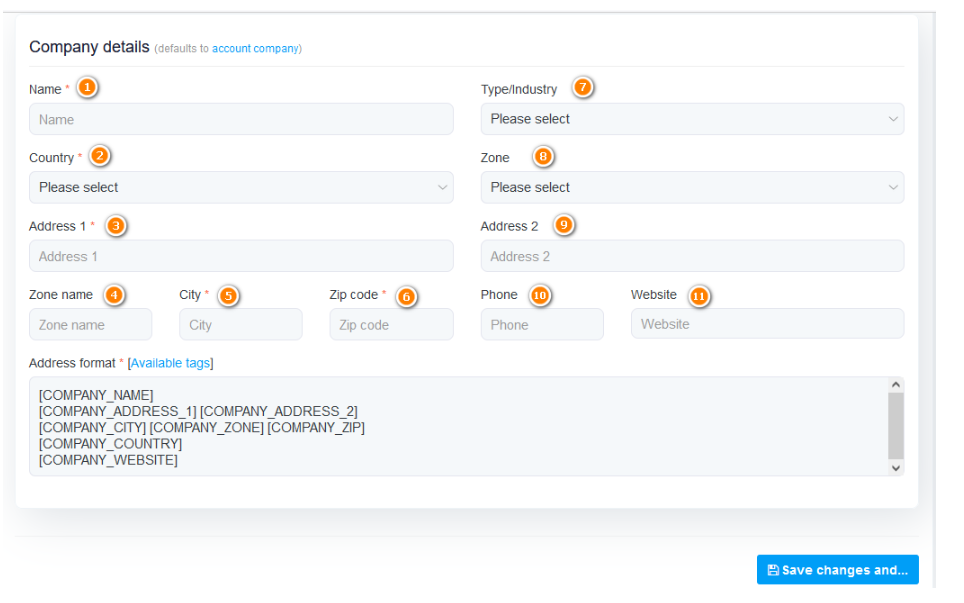Open the Zone dropdown list

[x=692, y=187]
